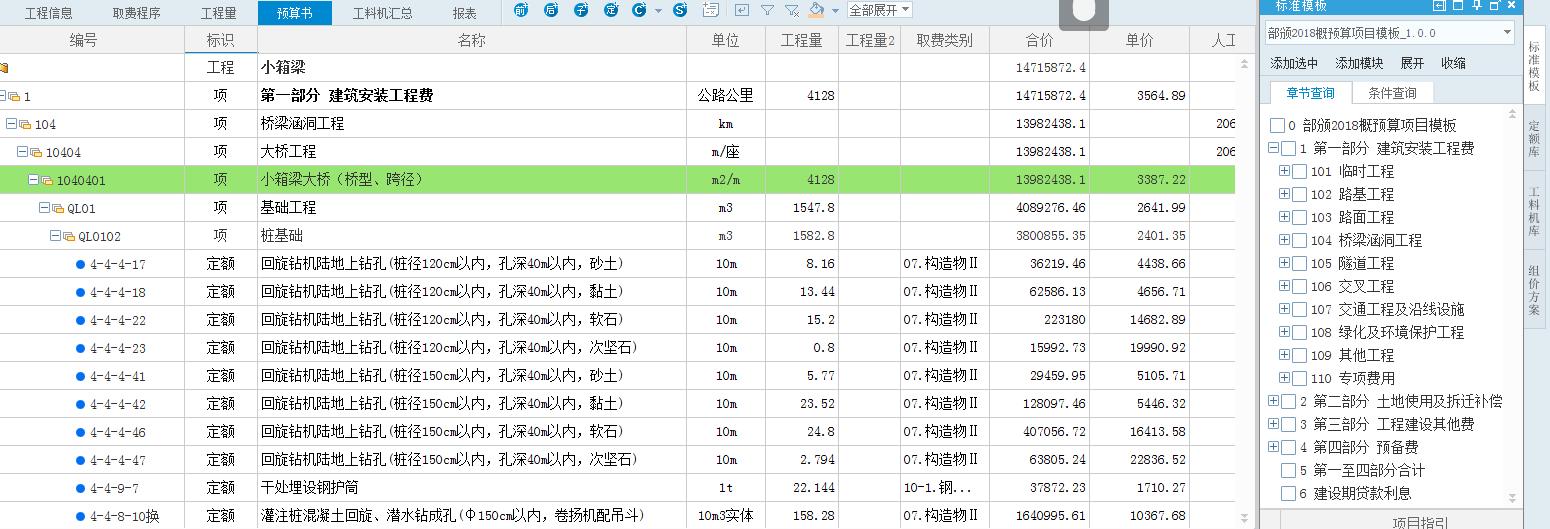
Task: Close the 标准模板 panel
Action: [x=1512, y=5]
